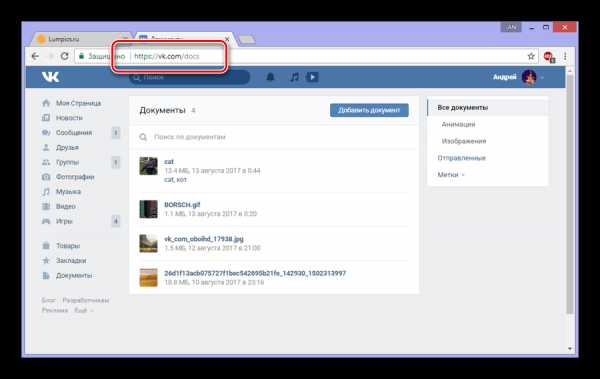Reload the page using refresh icon
The width and height of the screenshot is (600, 379).
pyautogui.click(x=65, y=56)
